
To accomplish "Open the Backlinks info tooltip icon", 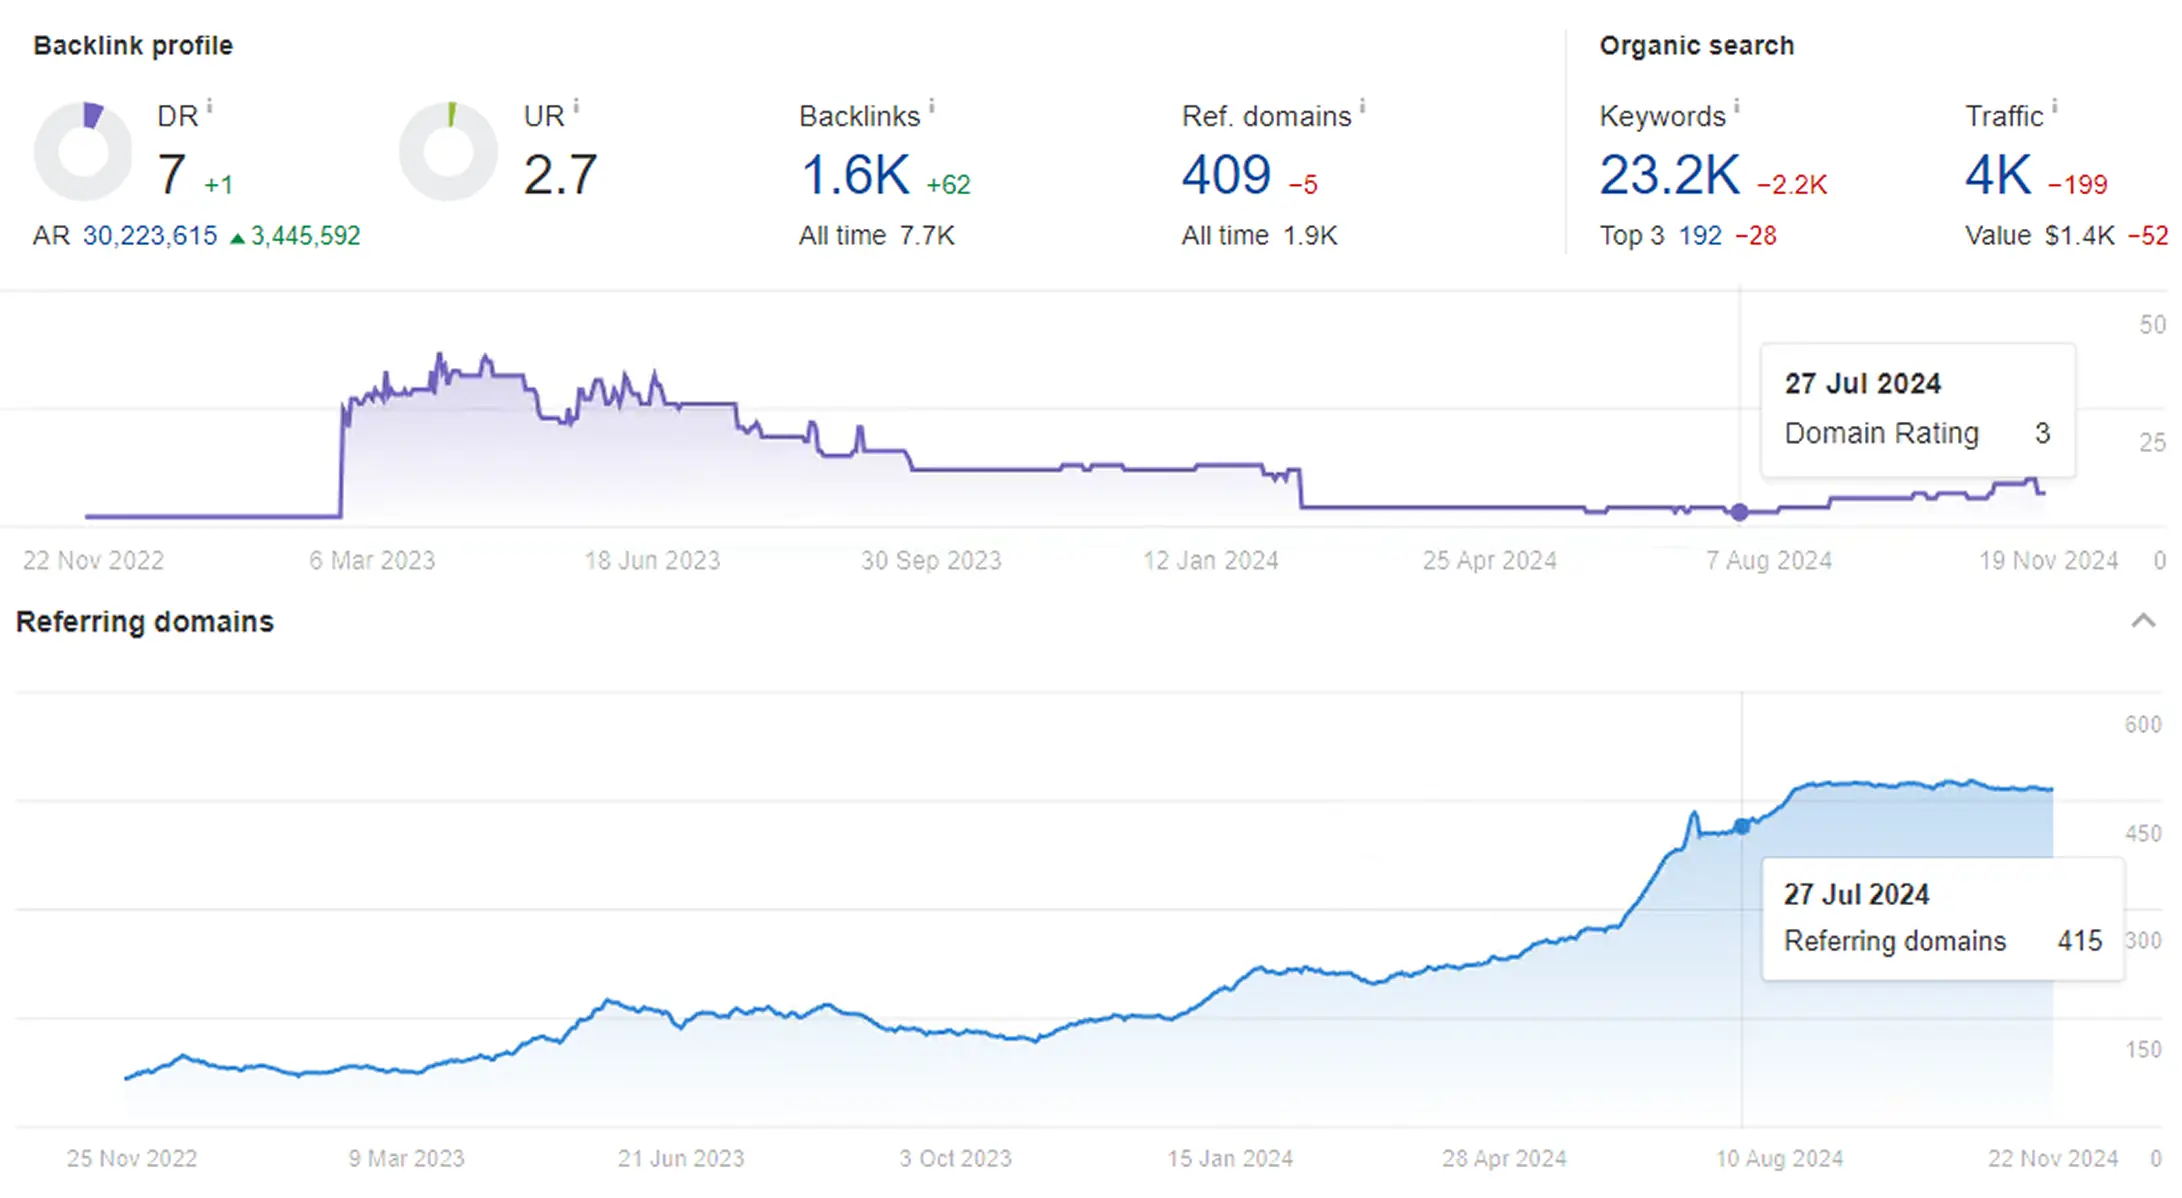I will [931, 105].
